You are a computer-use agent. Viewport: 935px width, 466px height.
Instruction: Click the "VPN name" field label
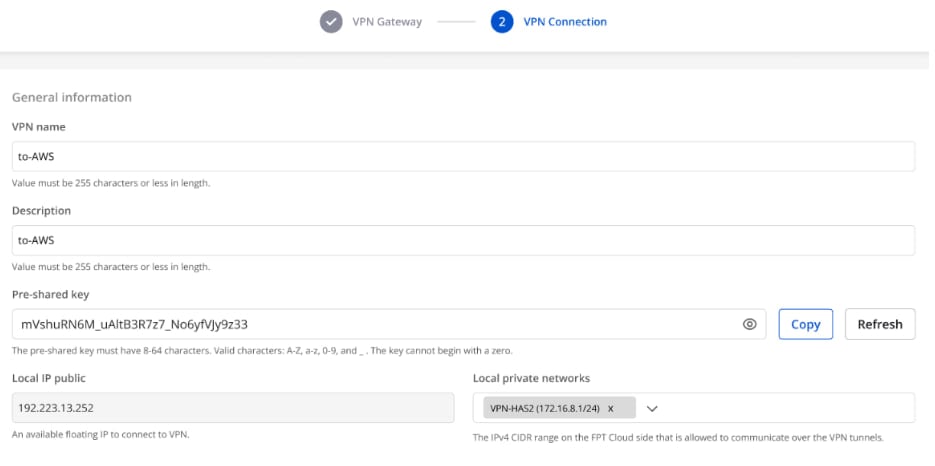(39, 127)
